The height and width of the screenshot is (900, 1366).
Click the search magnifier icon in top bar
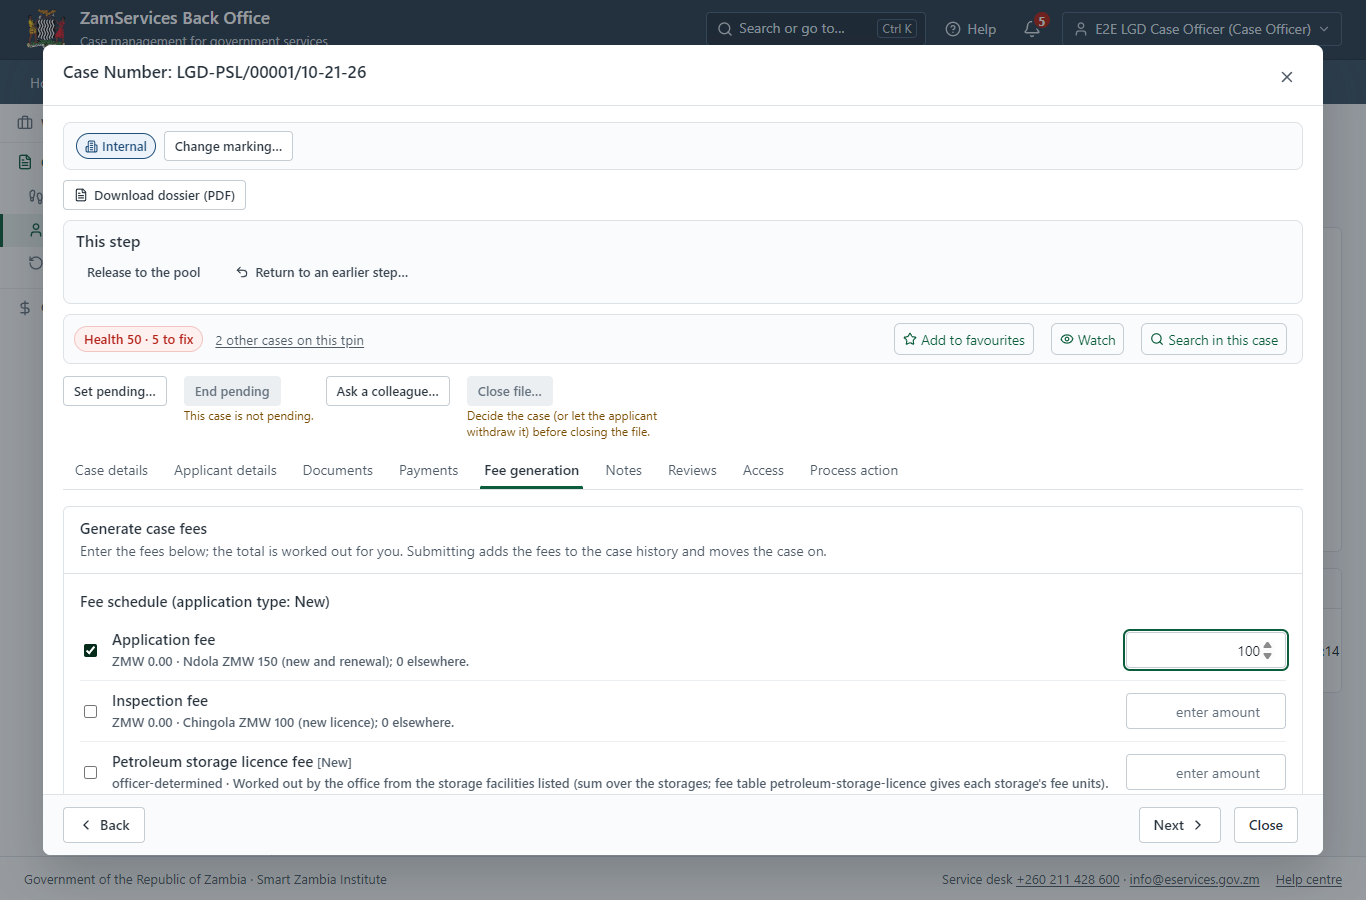pyautogui.click(x=725, y=29)
